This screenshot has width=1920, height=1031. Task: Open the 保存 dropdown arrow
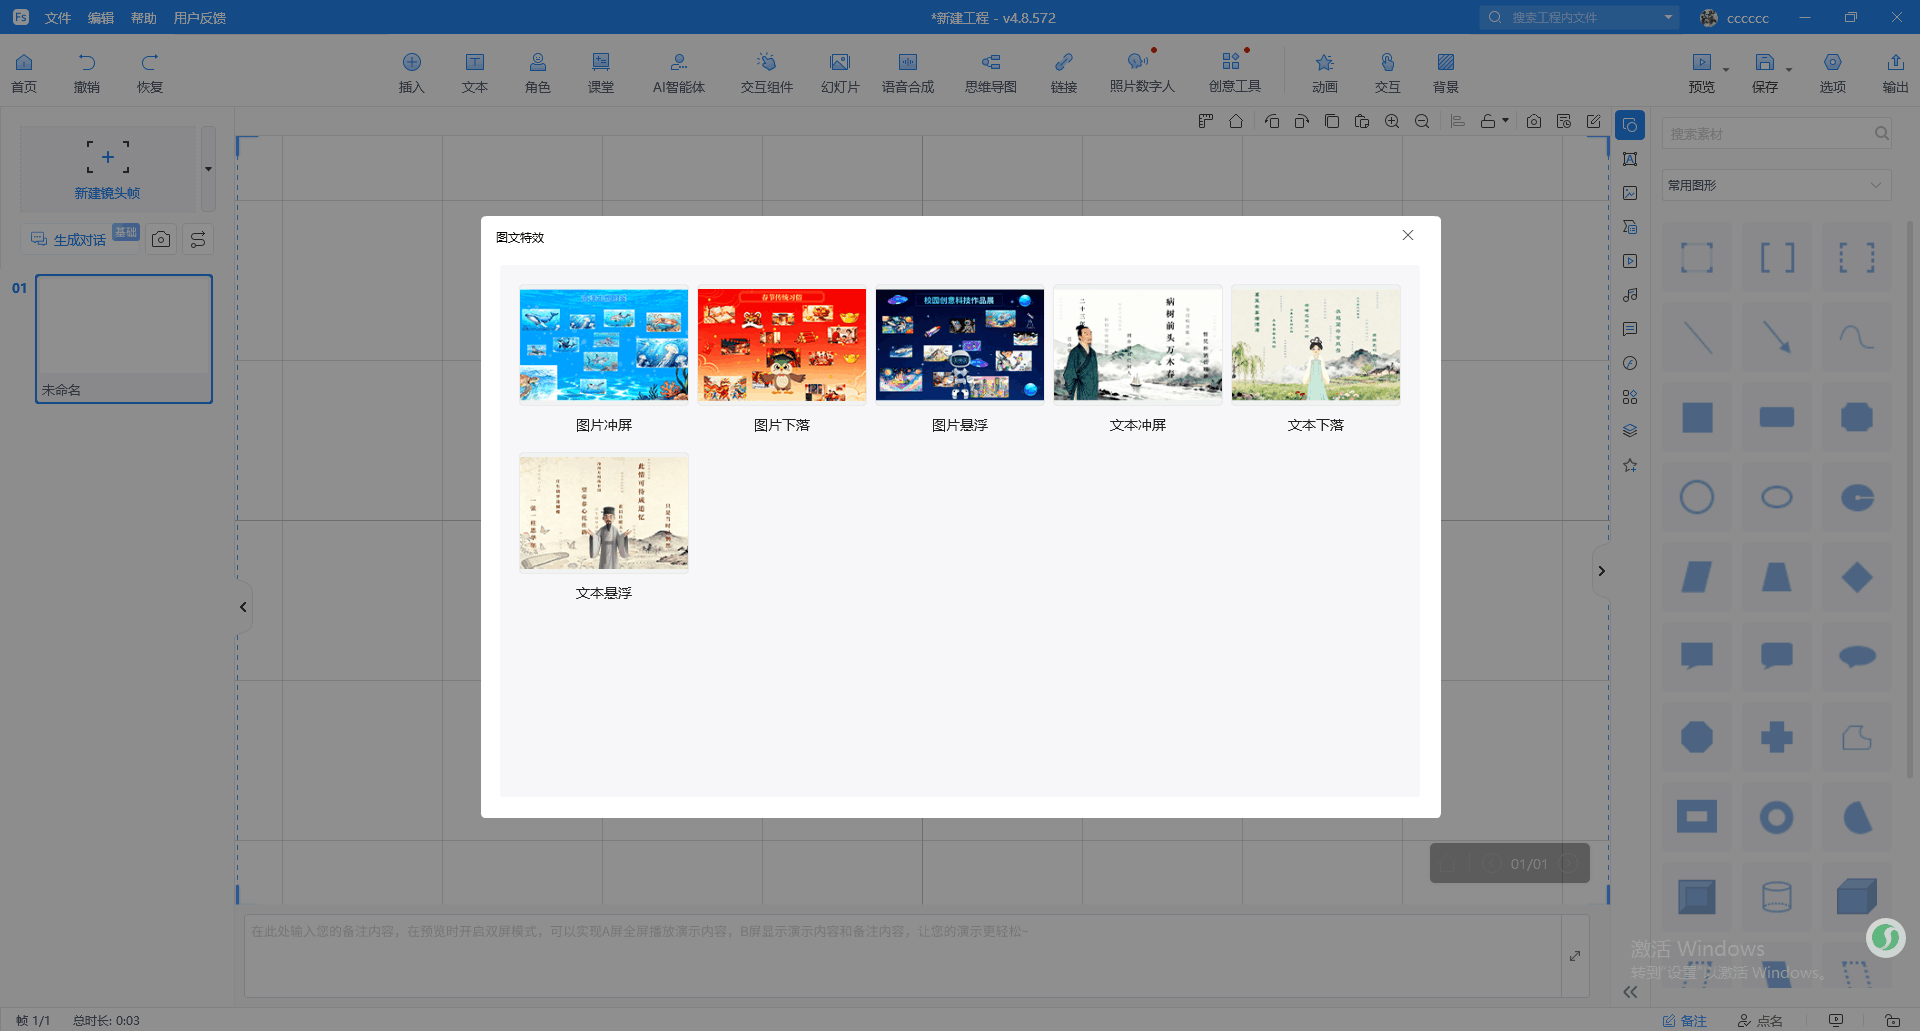1789,69
